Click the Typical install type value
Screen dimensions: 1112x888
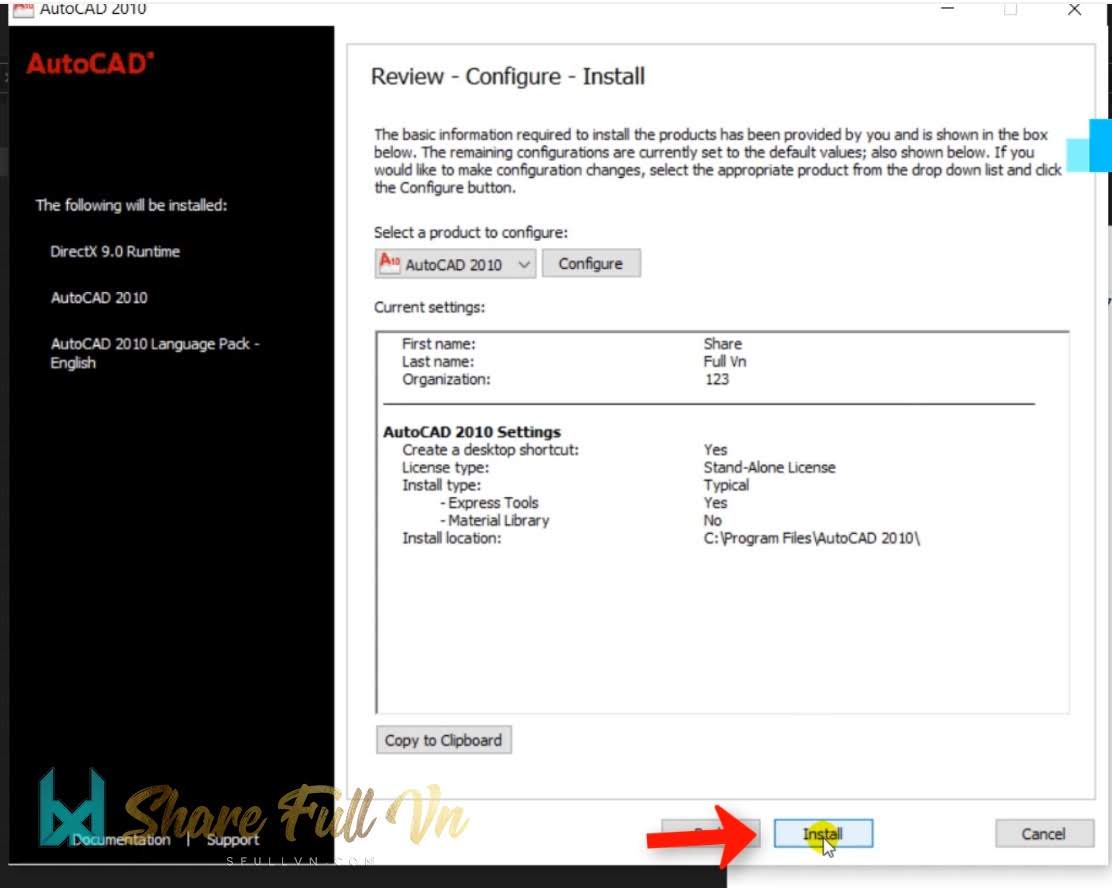[726, 485]
